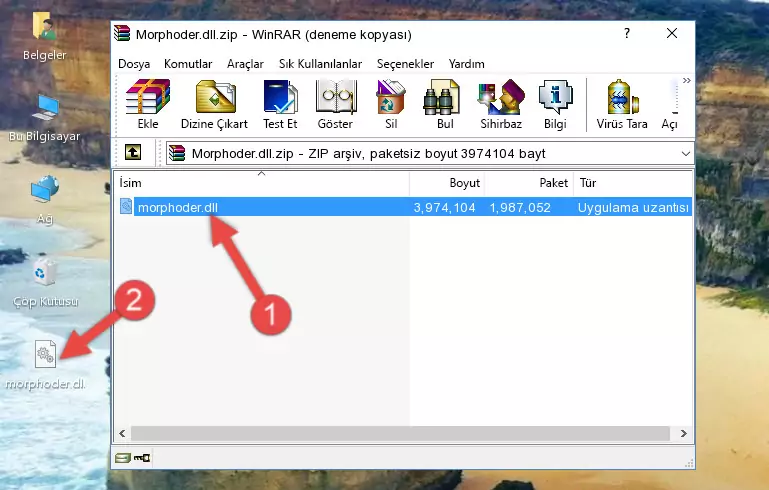Open the Bul find icon

coord(445,104)
